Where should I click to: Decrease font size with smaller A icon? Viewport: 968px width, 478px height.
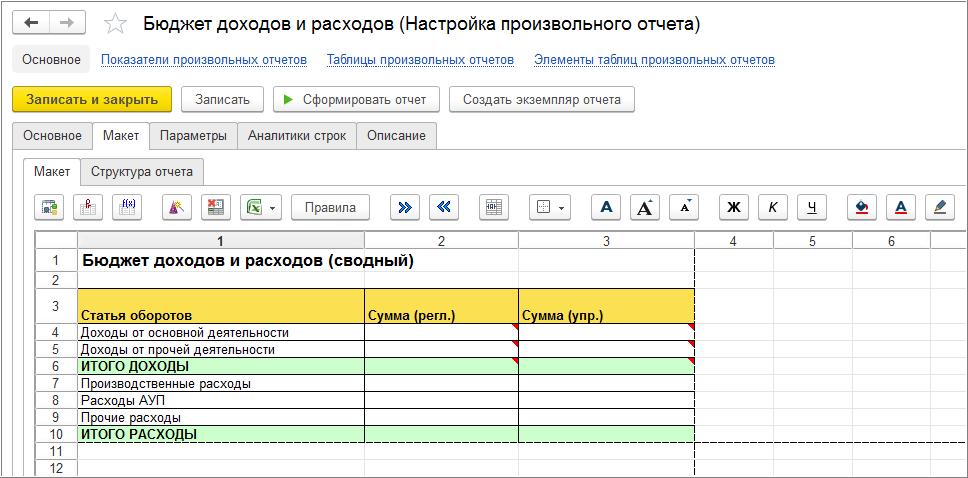tap(684, 208)
